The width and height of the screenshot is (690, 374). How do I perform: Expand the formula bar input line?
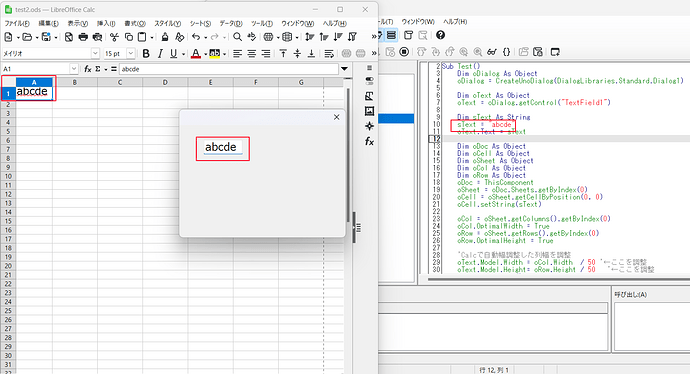pyautogui.click(x=345, y=69)
